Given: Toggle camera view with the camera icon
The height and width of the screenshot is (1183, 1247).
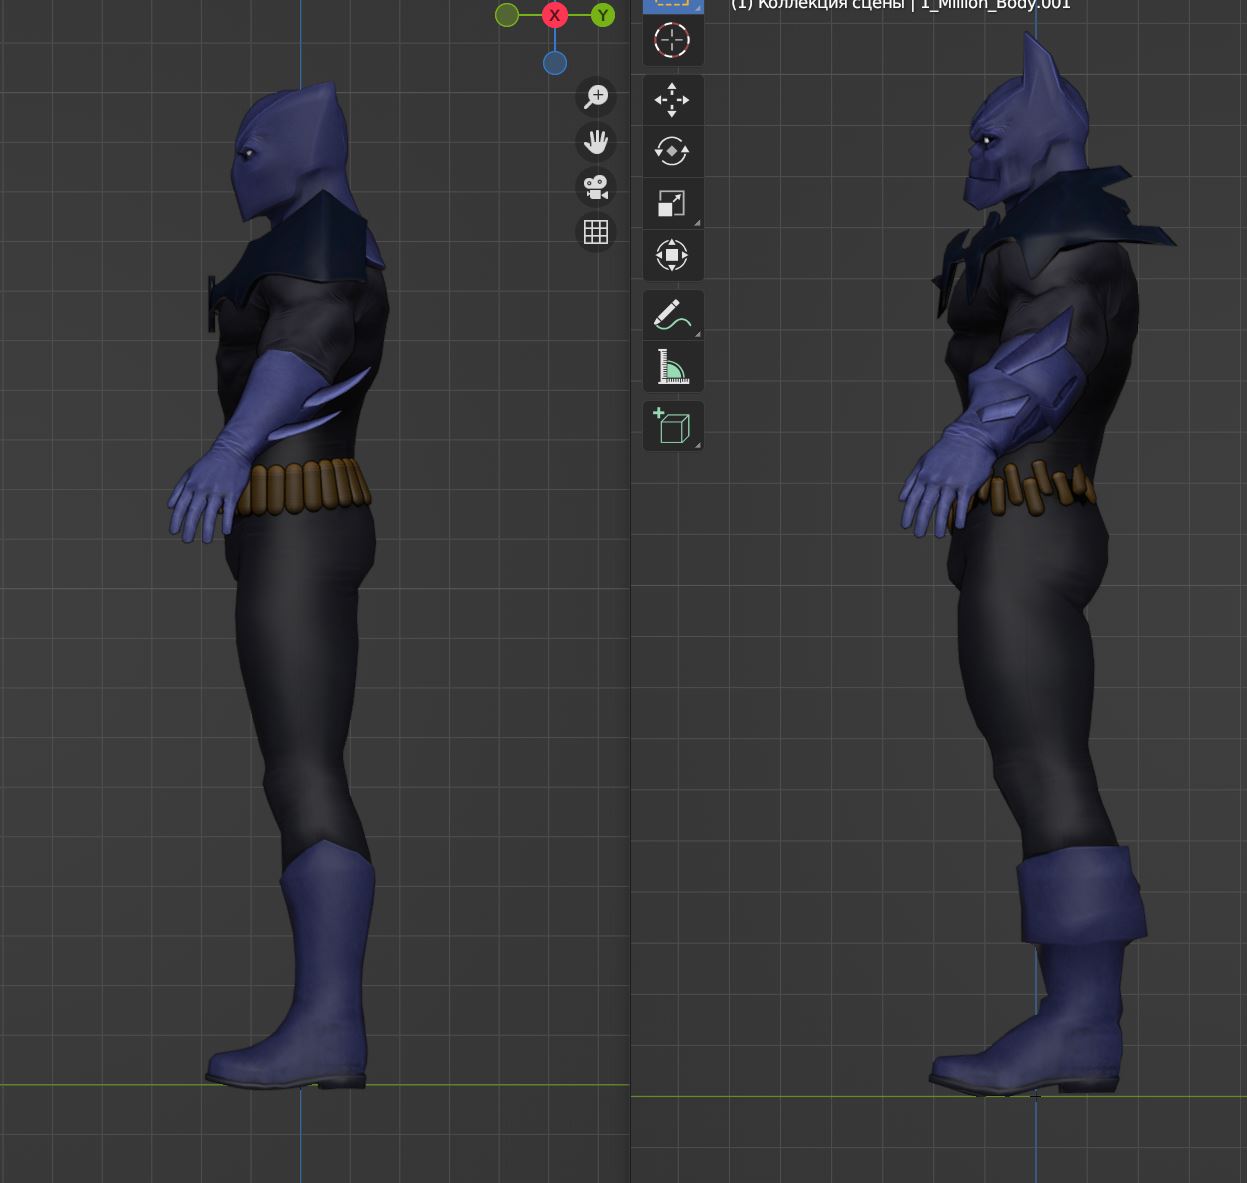Looking at the screenshot, I should 596,187.
